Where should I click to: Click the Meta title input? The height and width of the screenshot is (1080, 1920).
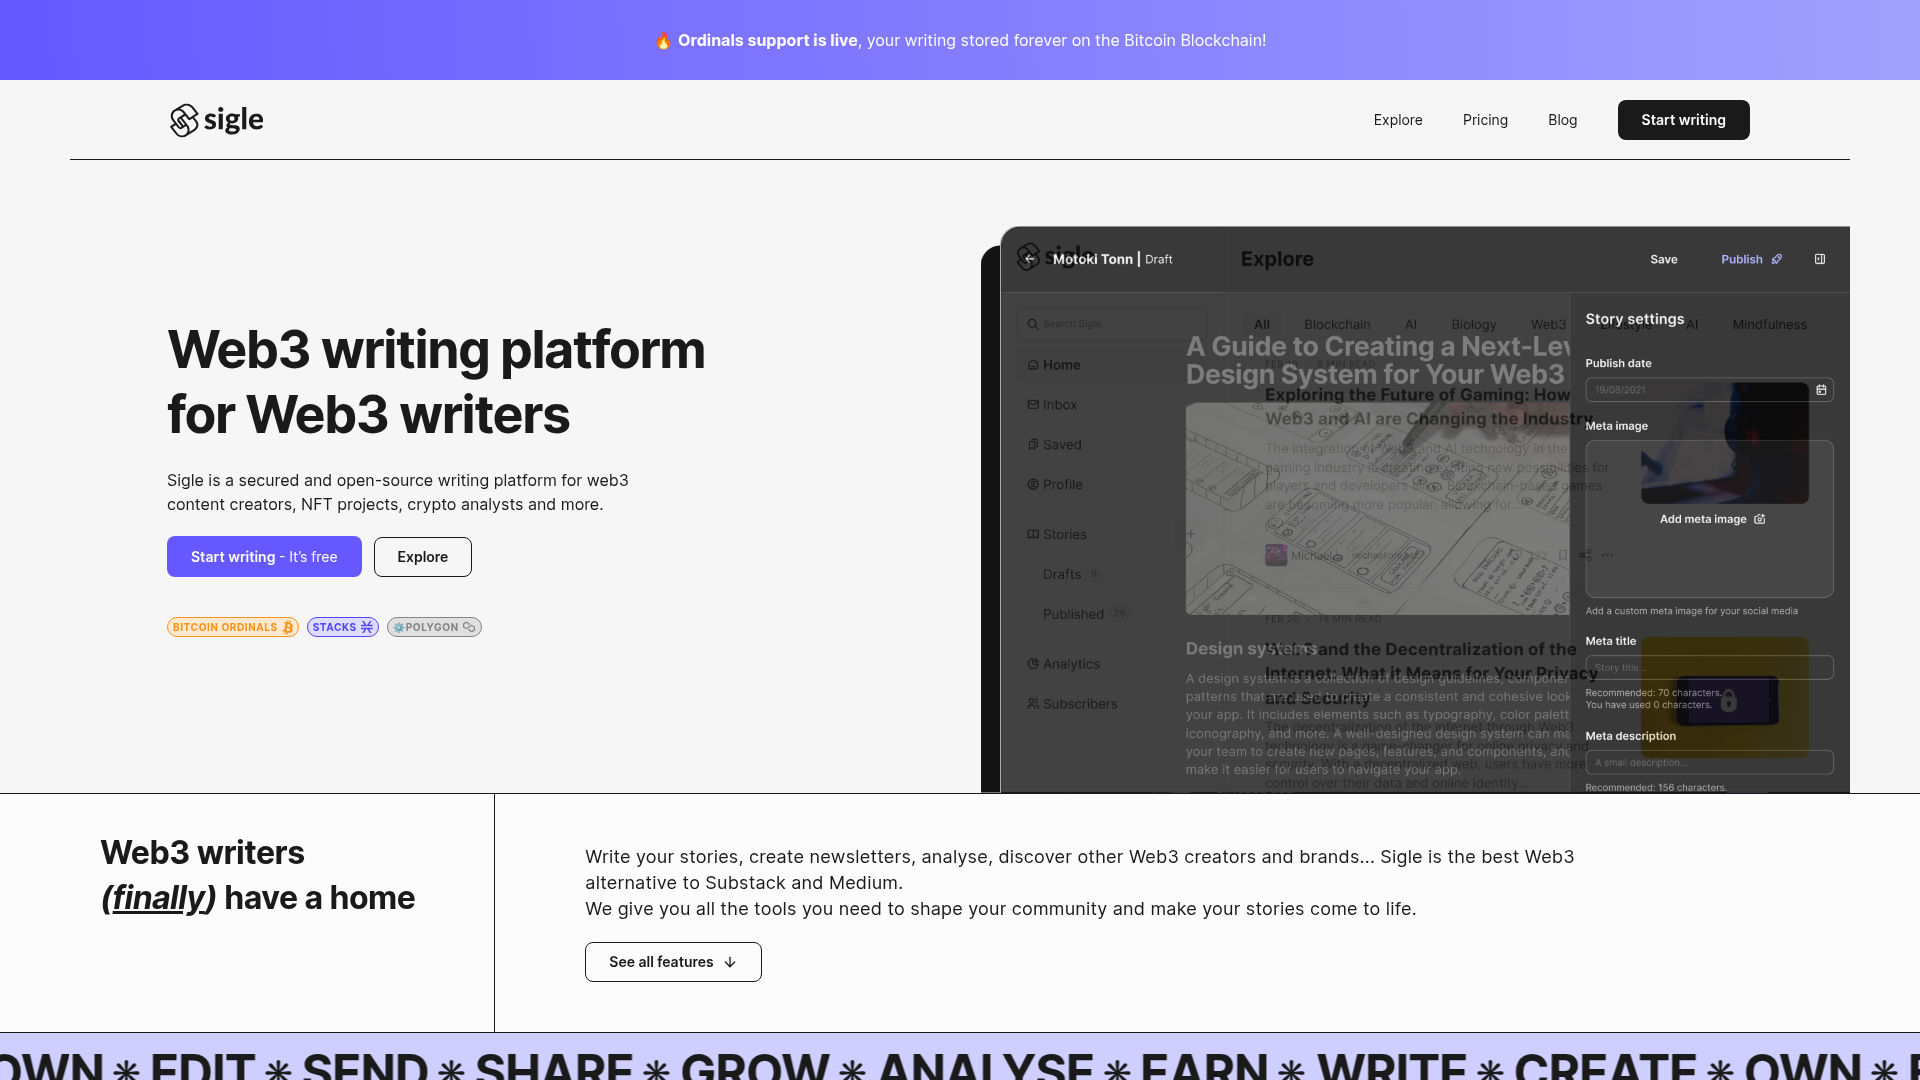1709,667
